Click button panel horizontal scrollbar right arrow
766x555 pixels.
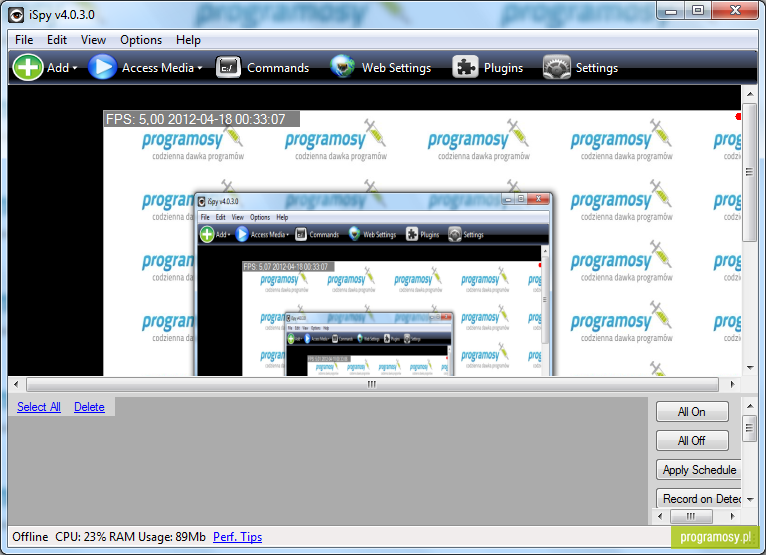click(732, 516)
